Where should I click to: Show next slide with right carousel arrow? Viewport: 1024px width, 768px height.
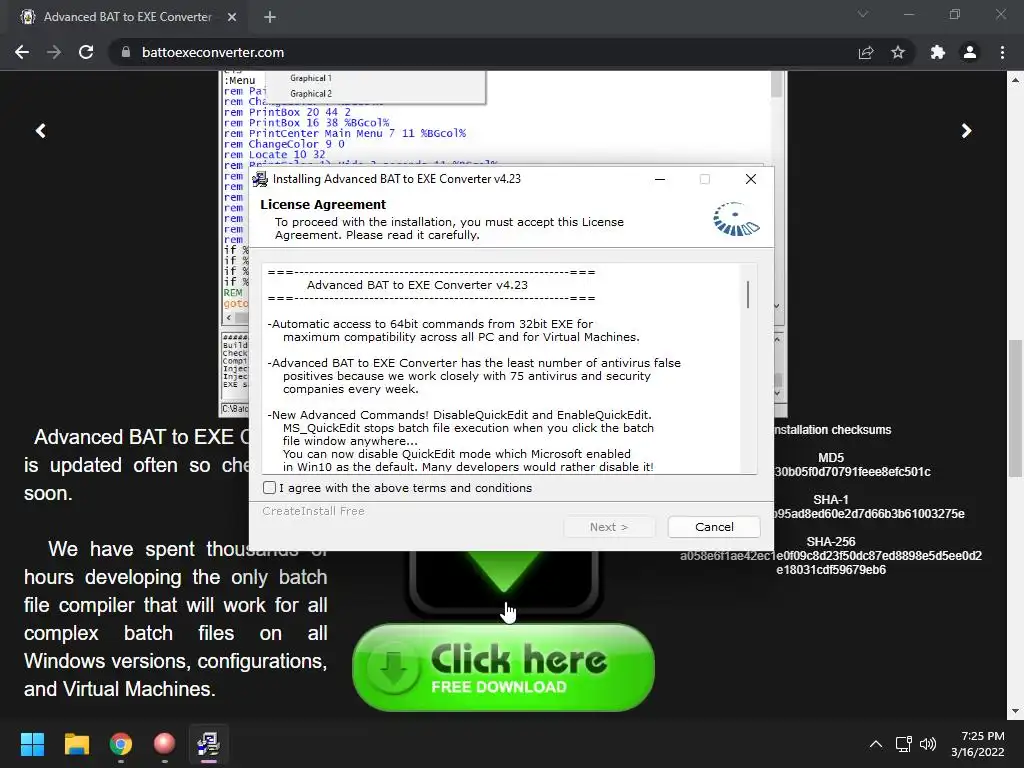[967, 131]
